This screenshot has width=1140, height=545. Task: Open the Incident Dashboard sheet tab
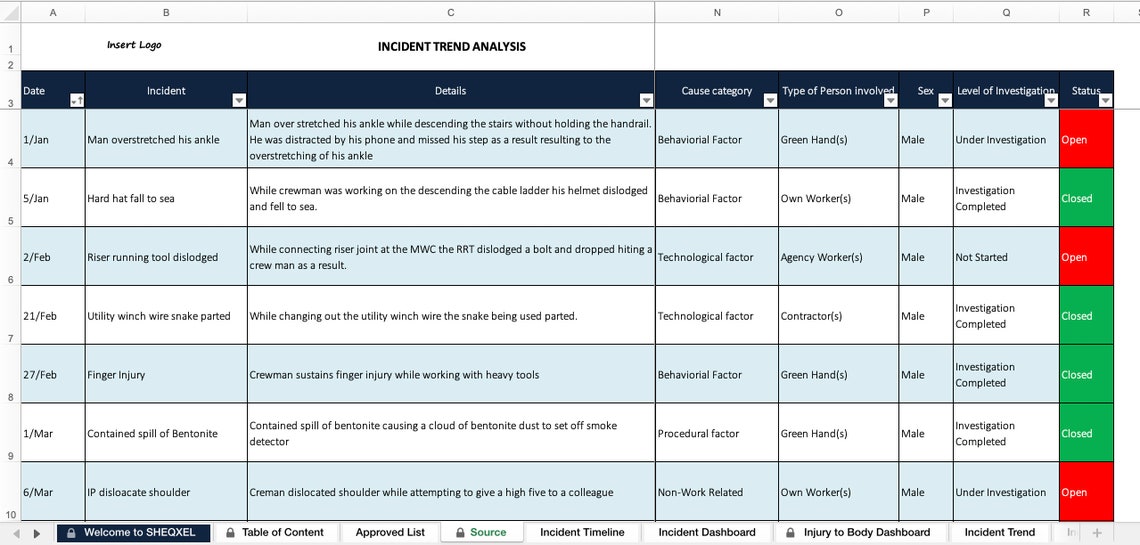707,533
